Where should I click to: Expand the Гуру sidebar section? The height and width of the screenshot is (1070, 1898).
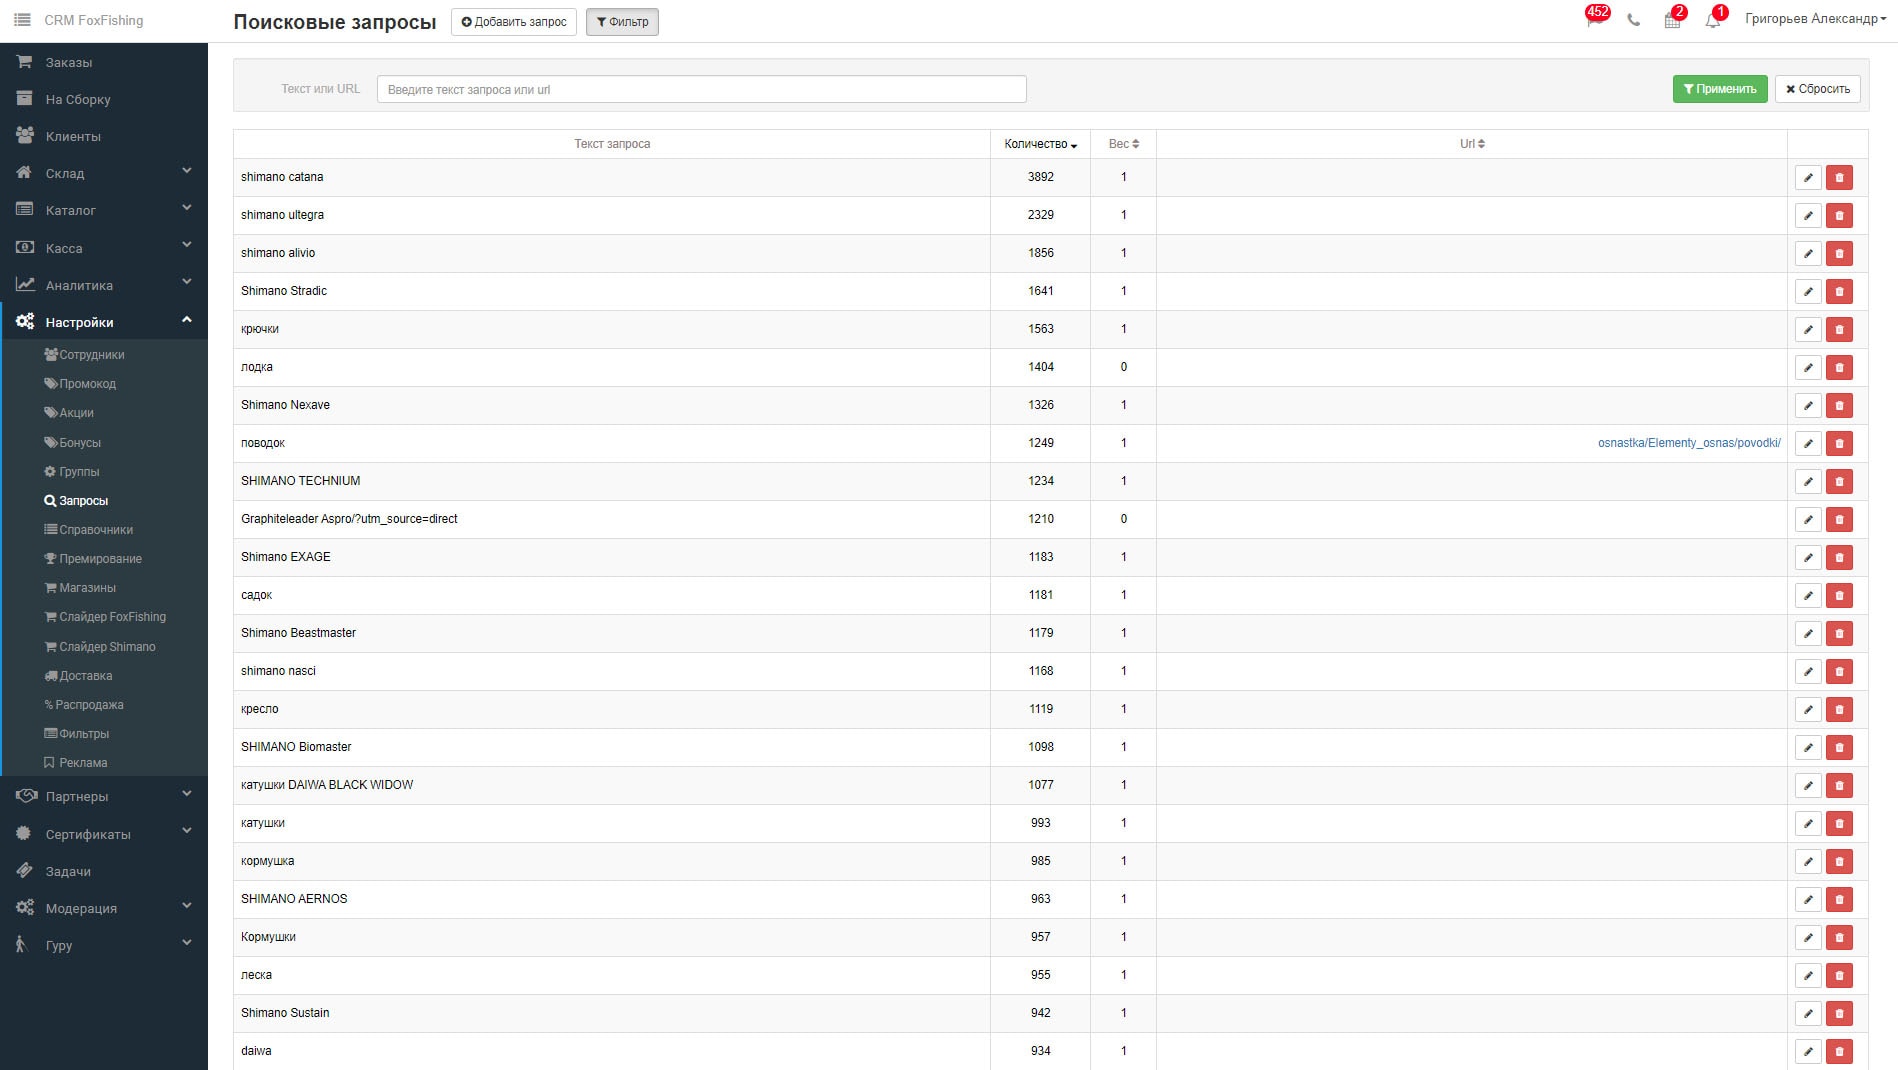point(104,945)
